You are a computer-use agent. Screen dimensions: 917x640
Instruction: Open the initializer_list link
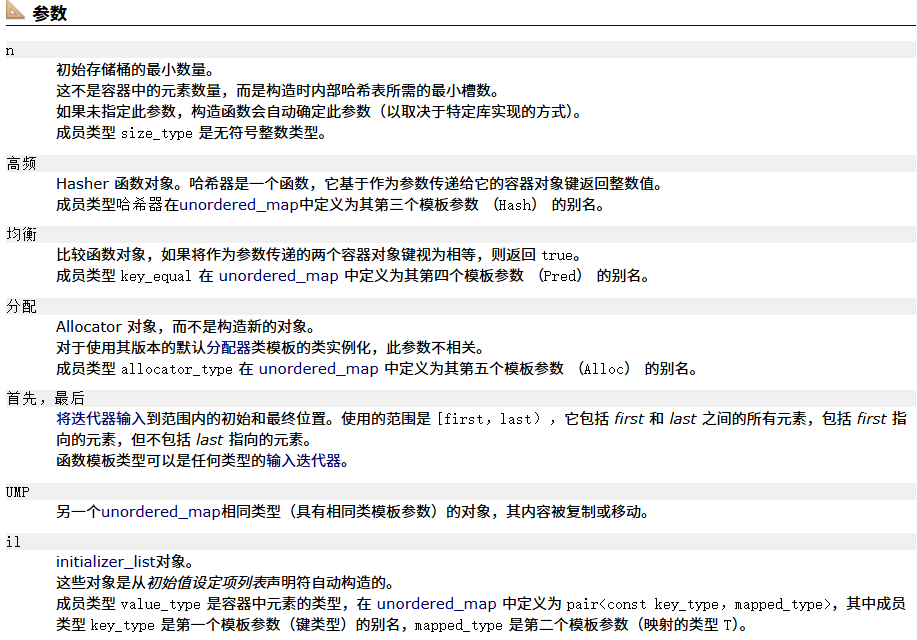(105, 562)
